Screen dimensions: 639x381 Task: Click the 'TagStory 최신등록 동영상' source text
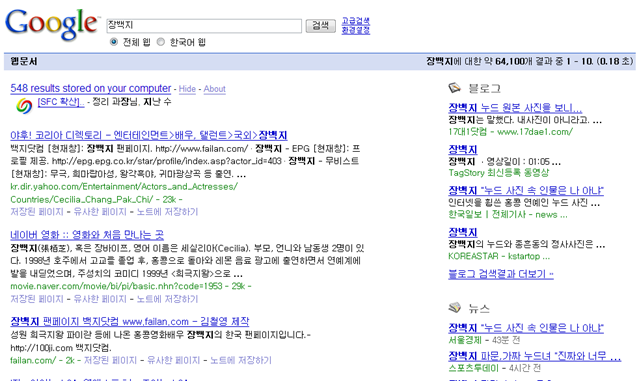498,173
